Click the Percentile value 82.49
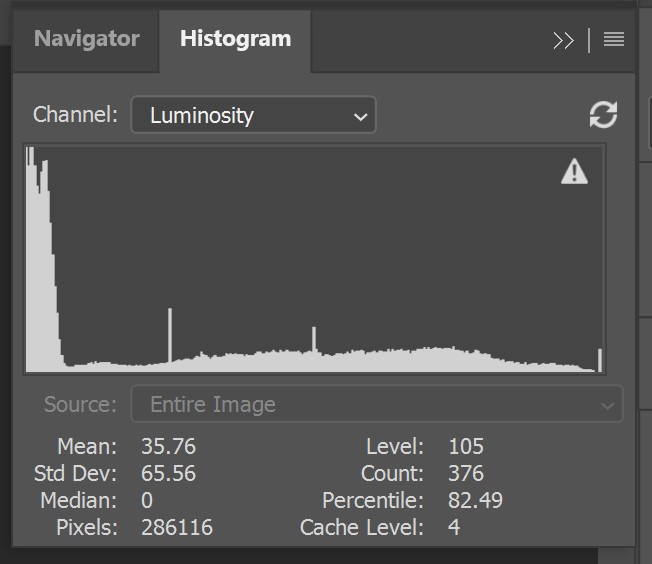Viewport: 652px width, 564px height. tap(475, 500)
